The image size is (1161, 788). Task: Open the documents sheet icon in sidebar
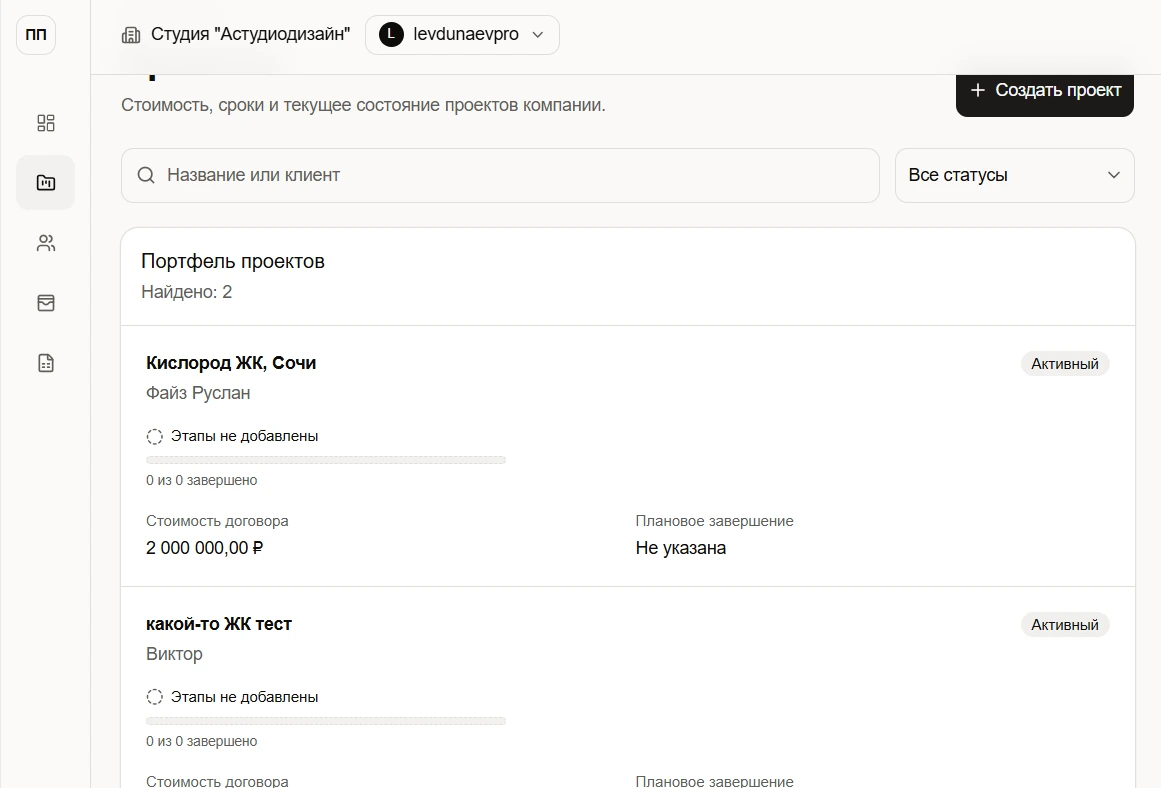point(46,363)
